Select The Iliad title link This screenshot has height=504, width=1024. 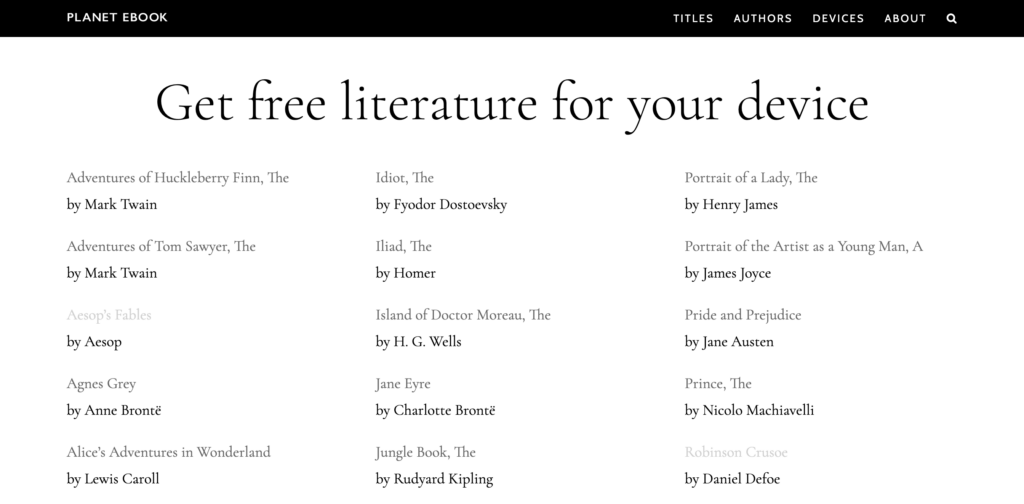click(x=403, y=246)
